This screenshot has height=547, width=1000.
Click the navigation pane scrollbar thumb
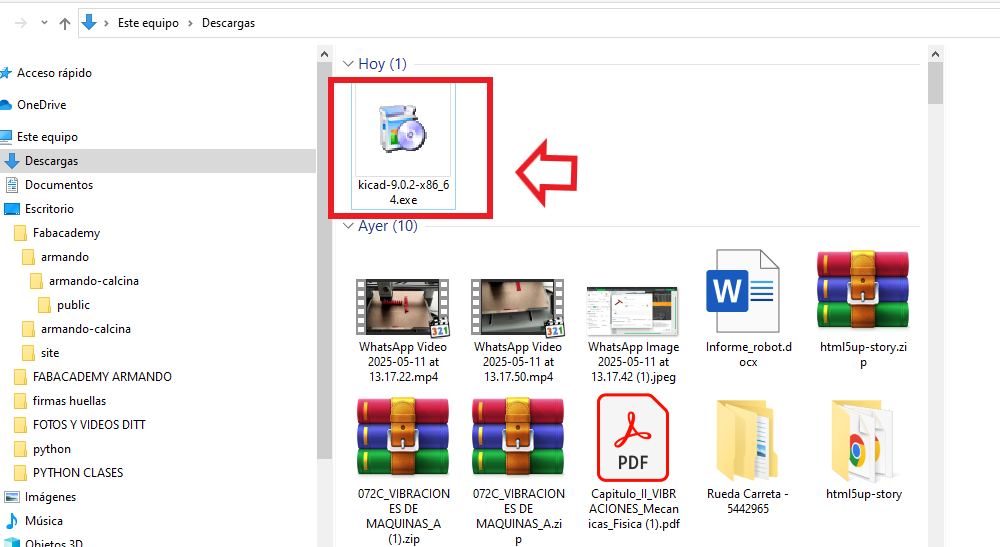[324, 260]
